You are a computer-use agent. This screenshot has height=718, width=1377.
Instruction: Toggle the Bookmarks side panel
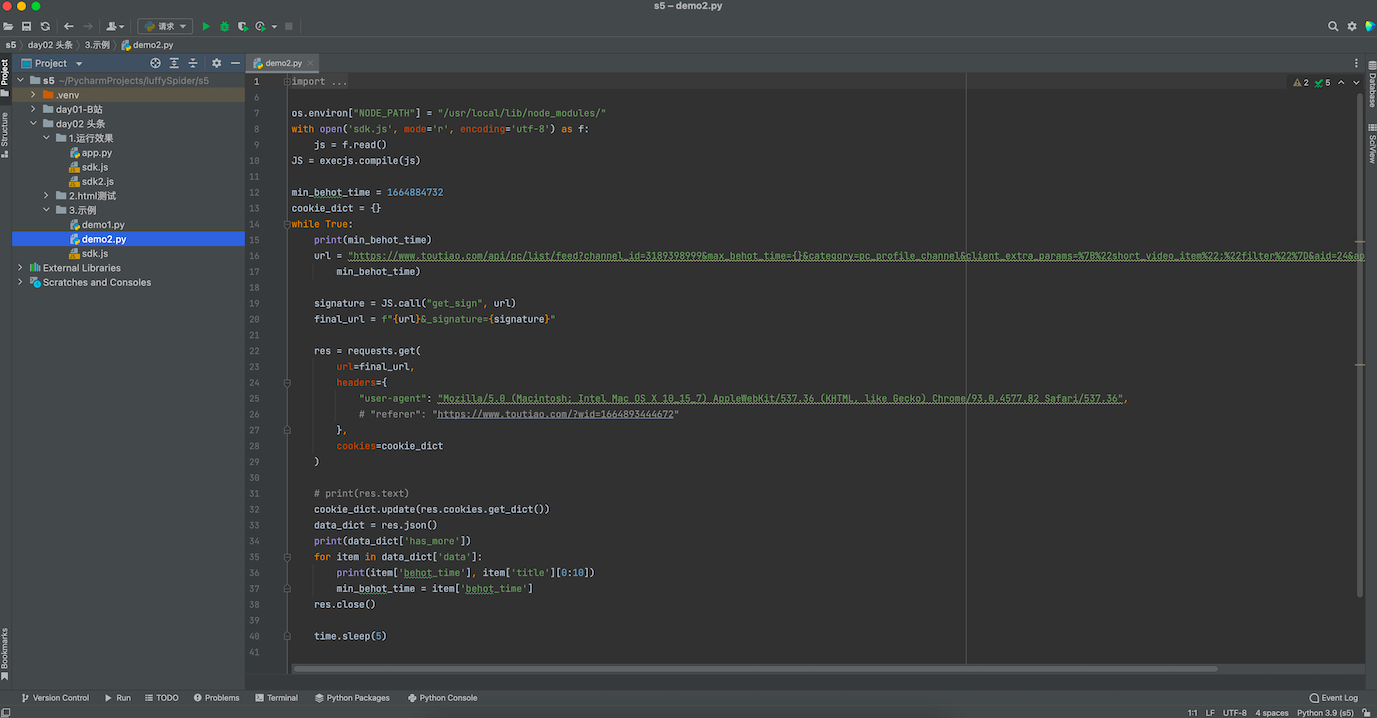click(x=5, y=654)
